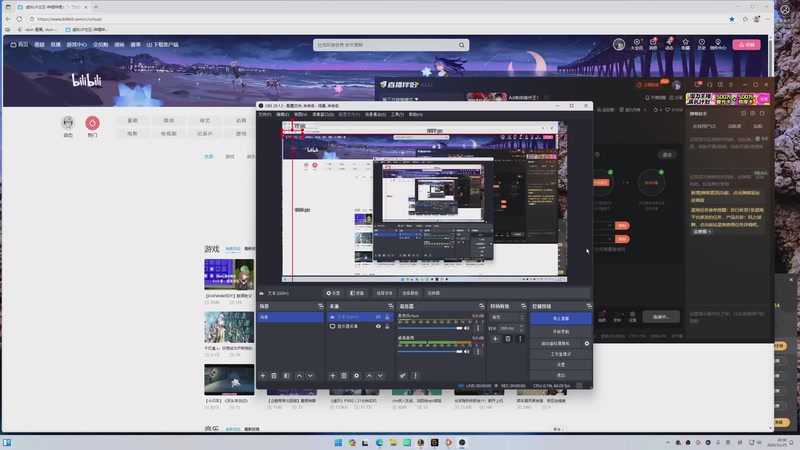The height and width of the screenshot is (450, 800).
Task: Move the selected source up with the arrow
Action: point(369,375)
